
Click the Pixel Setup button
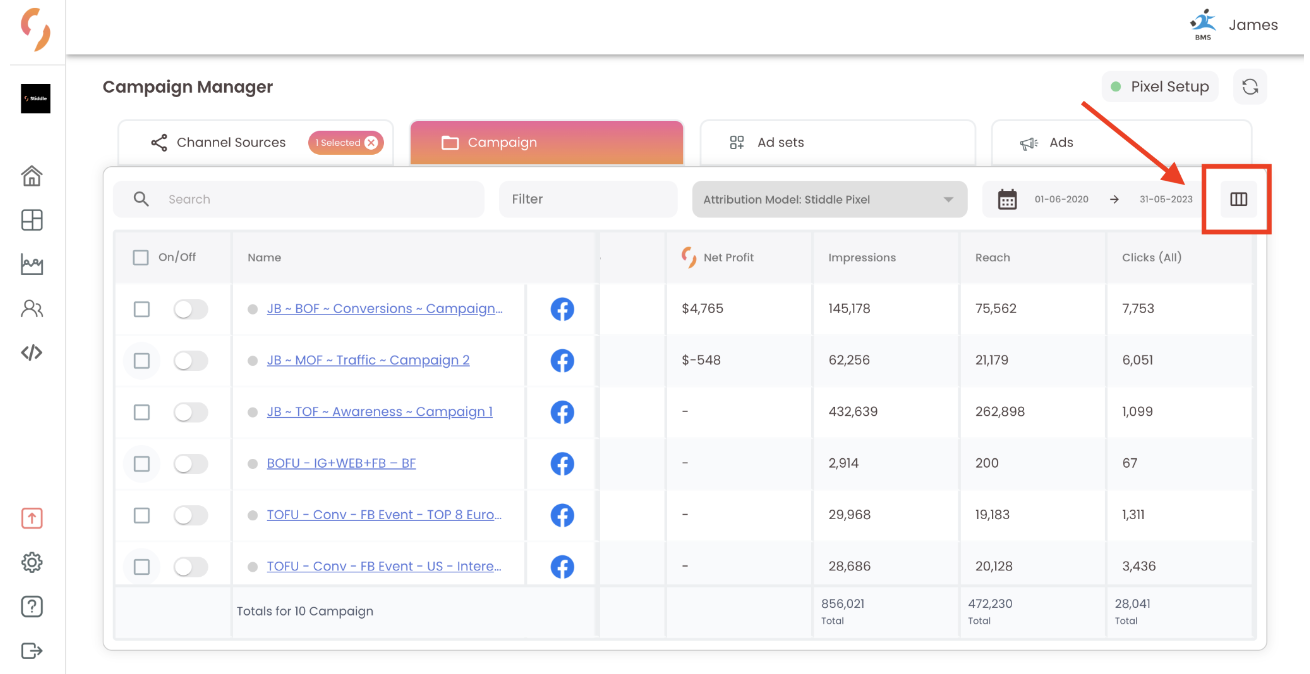(x=1160, y=87)
